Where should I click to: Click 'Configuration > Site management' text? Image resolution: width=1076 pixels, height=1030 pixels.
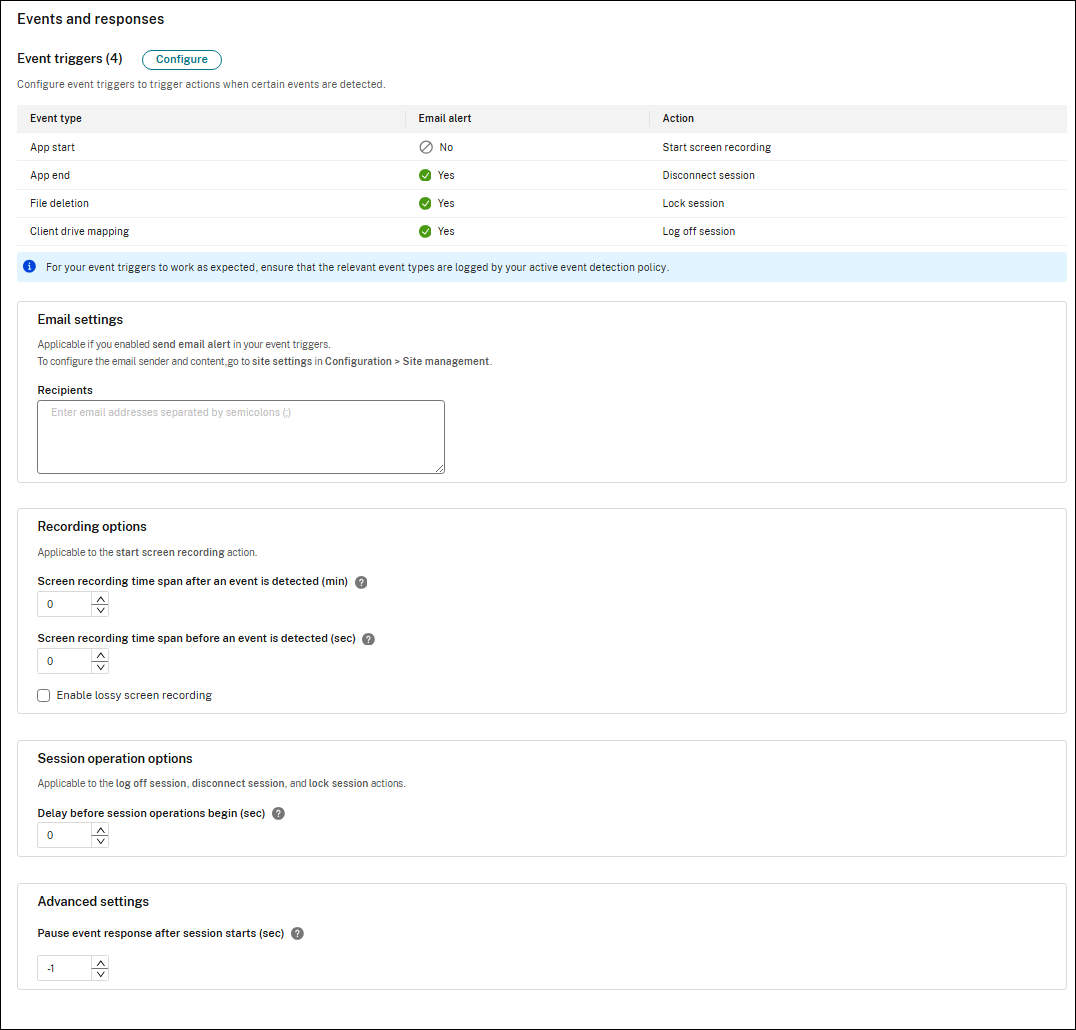(x=407, y=362)
